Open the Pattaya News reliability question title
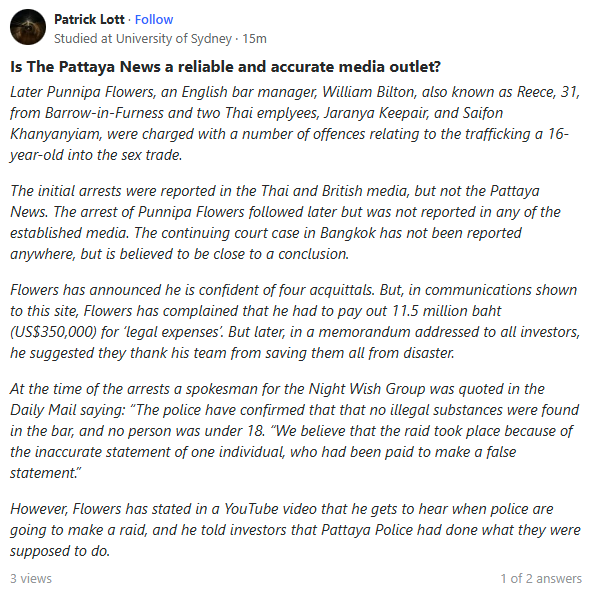This screenshot has width=595, height=592. pyautogui.click(x=225, y=67)
